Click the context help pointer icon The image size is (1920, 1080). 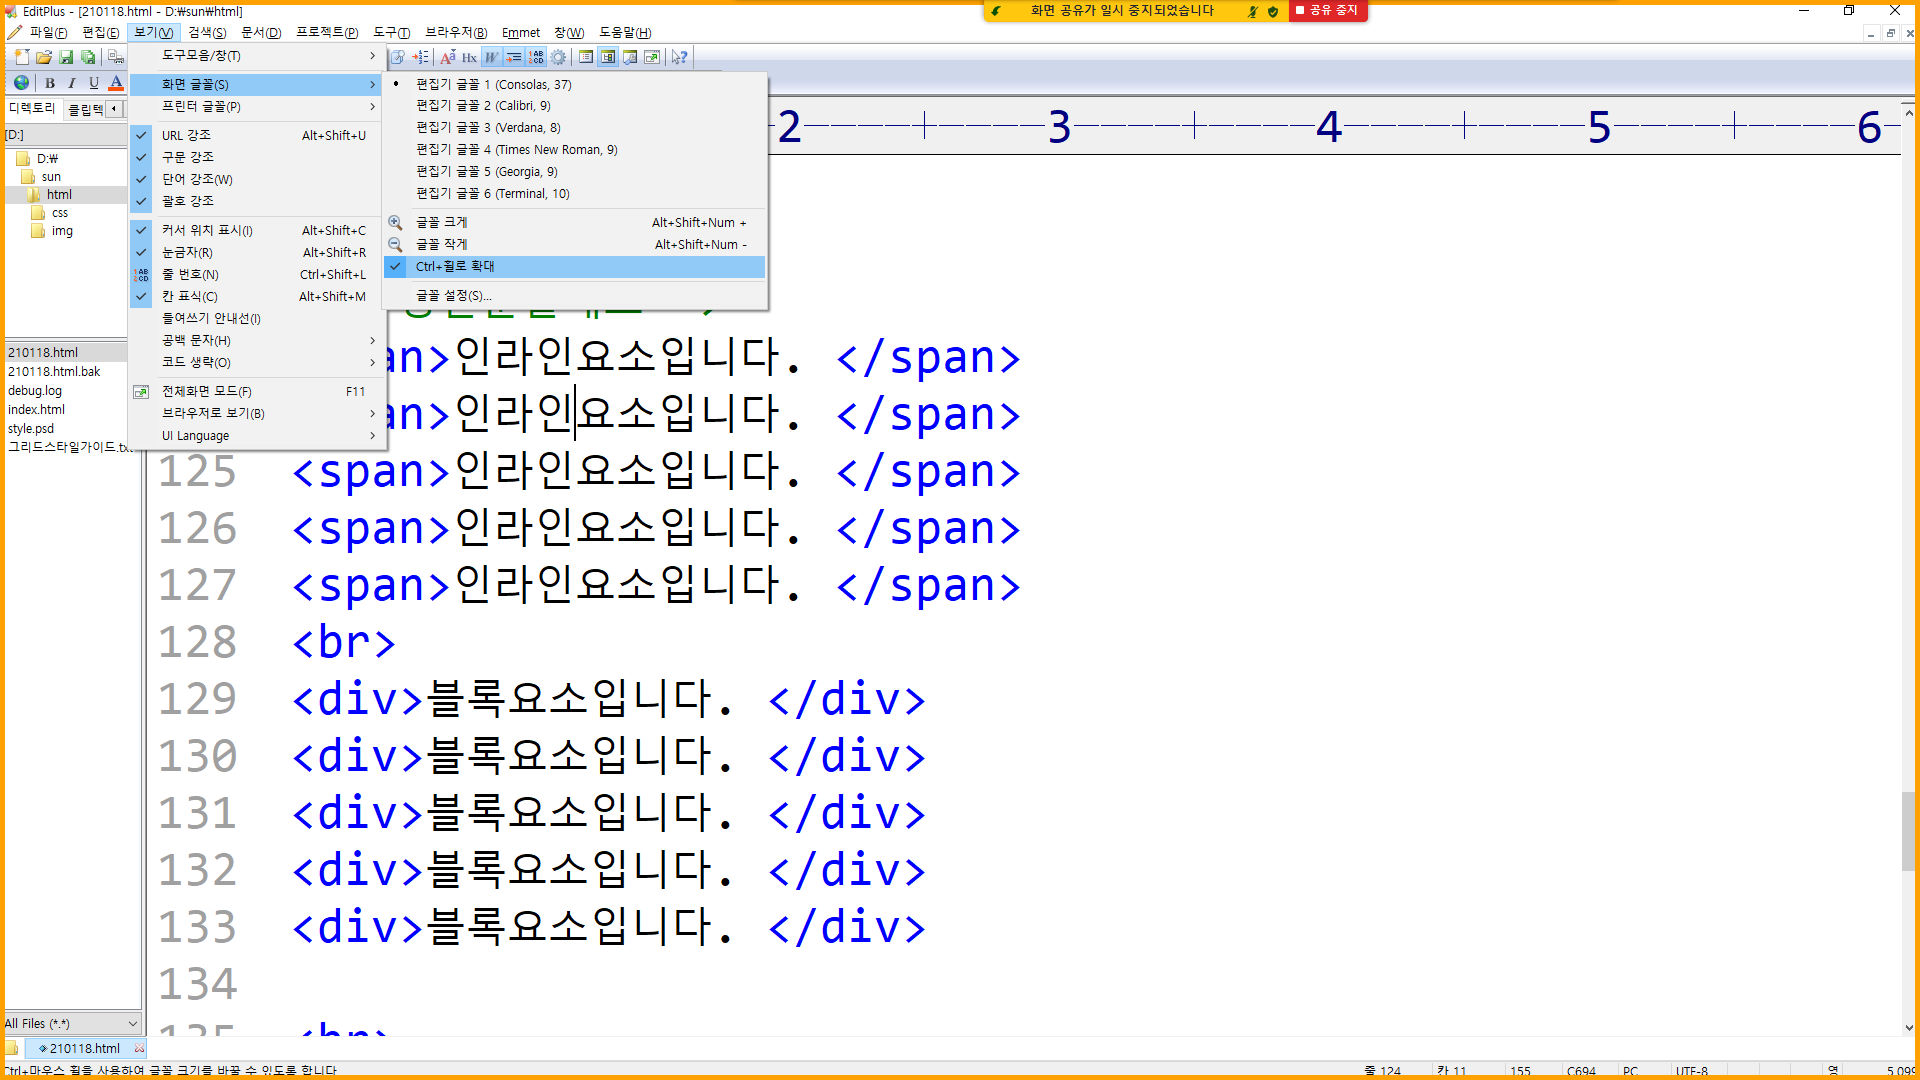[679, 57]
